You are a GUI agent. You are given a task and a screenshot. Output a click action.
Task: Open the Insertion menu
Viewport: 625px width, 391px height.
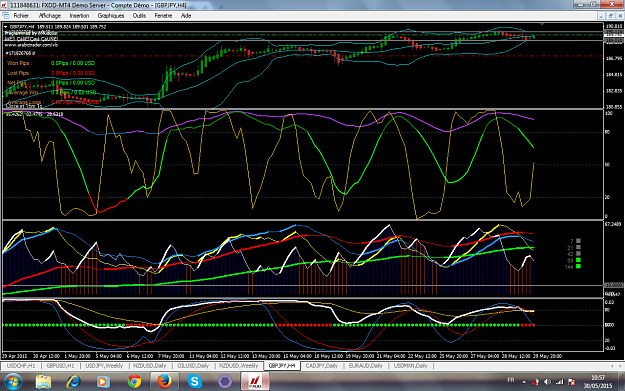79,16
